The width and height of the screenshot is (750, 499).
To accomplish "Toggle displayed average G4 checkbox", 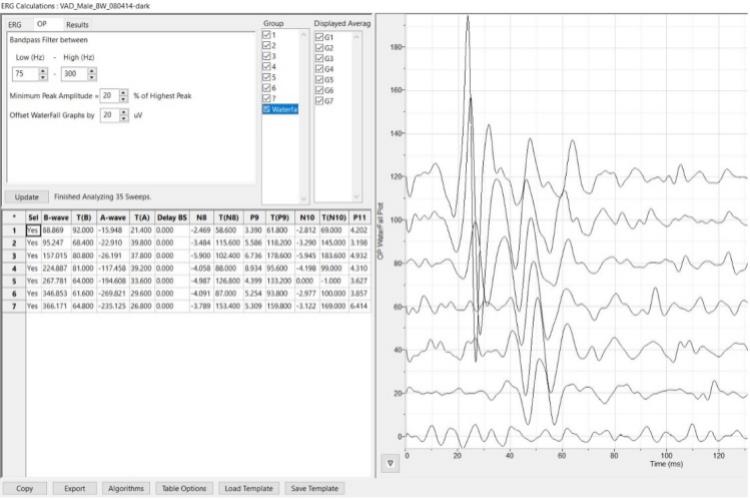I will [x=319, y=68].
